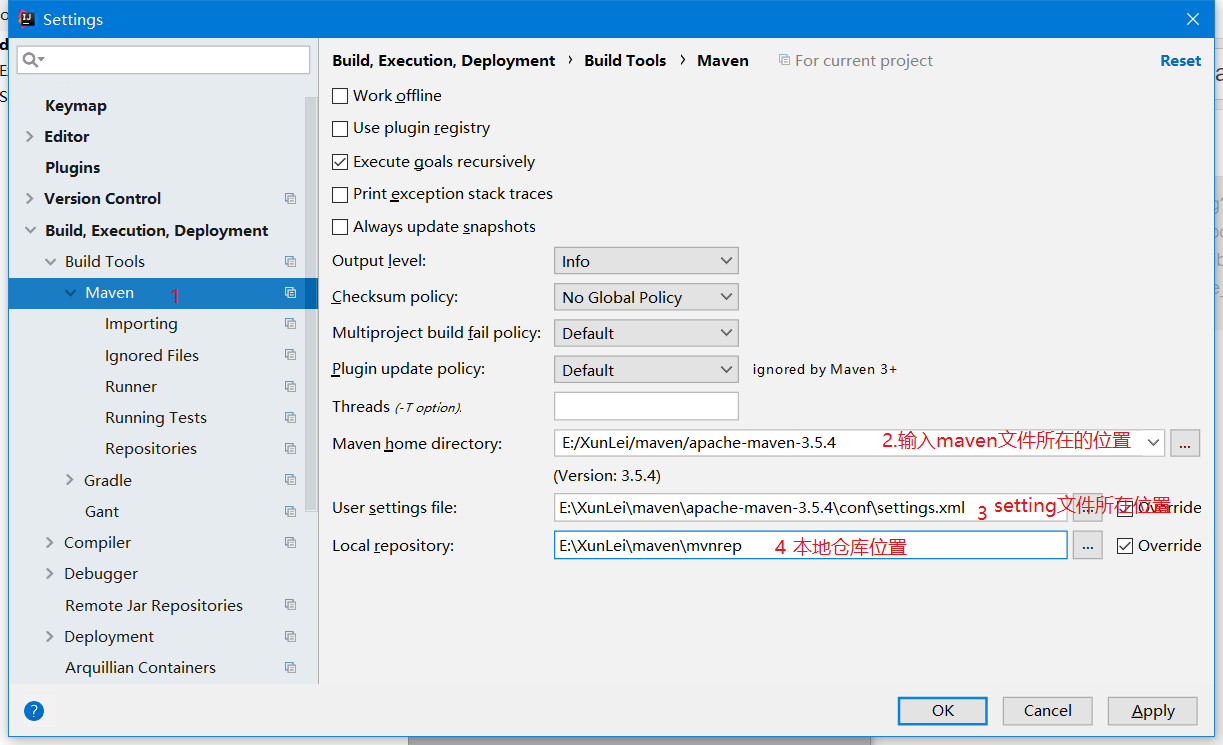Click the Reset link
This screenshot has height=745, width=1223.
(x=1181, y=61)
